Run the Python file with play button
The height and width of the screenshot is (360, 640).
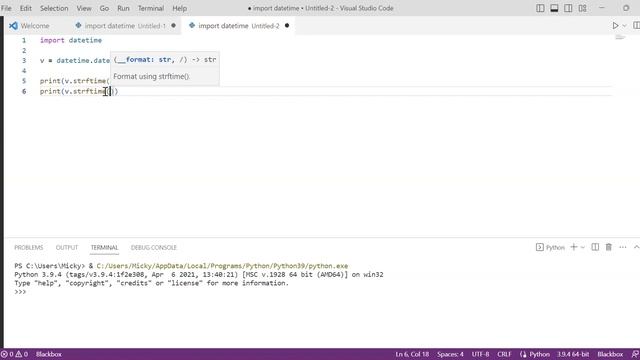pos(615,25)
